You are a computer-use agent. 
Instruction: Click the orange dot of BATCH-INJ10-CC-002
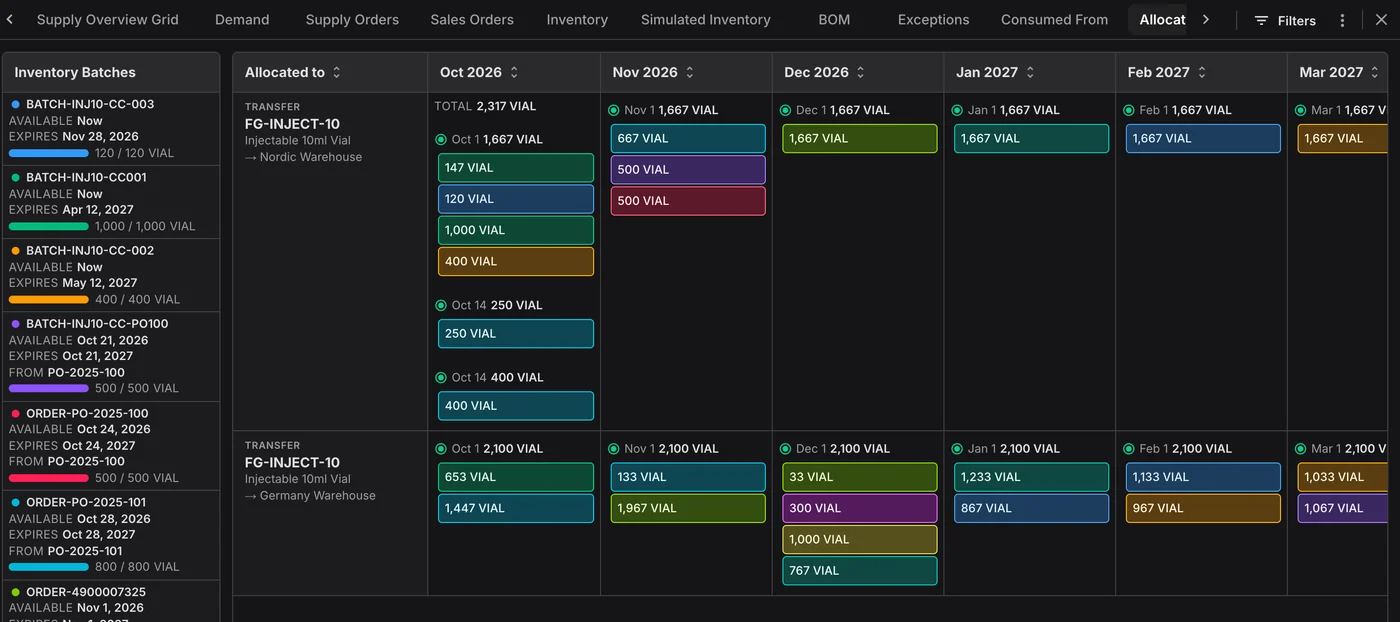coord(15,251)
